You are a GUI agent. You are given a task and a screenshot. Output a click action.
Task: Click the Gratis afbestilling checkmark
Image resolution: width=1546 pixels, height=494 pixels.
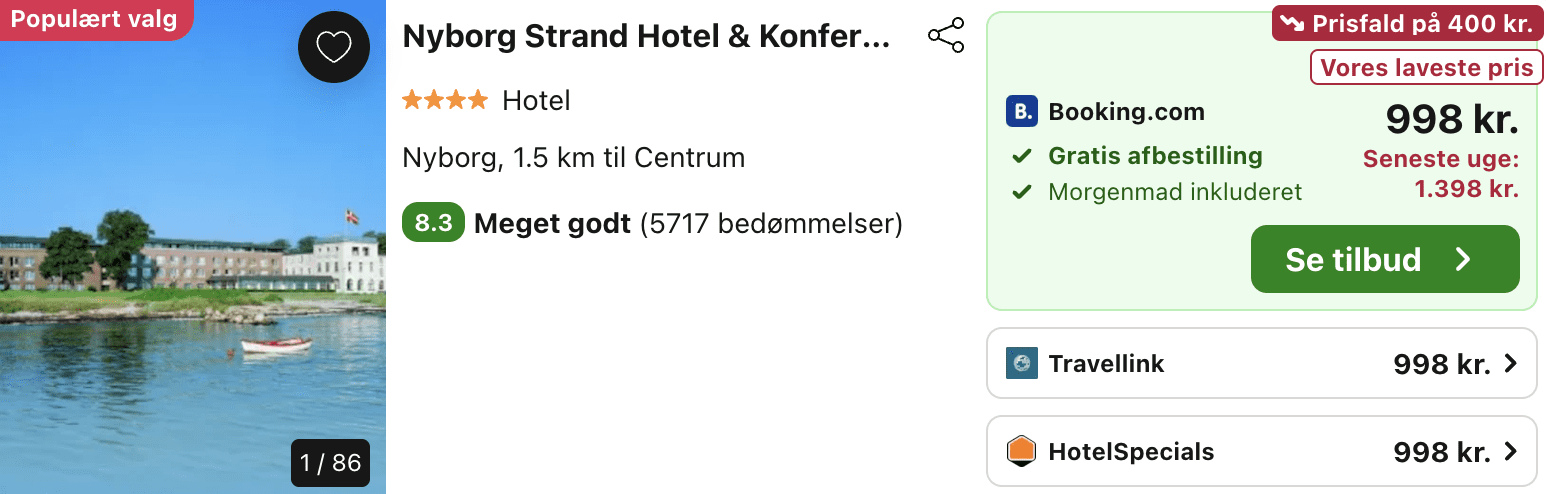pos(1021,157)
